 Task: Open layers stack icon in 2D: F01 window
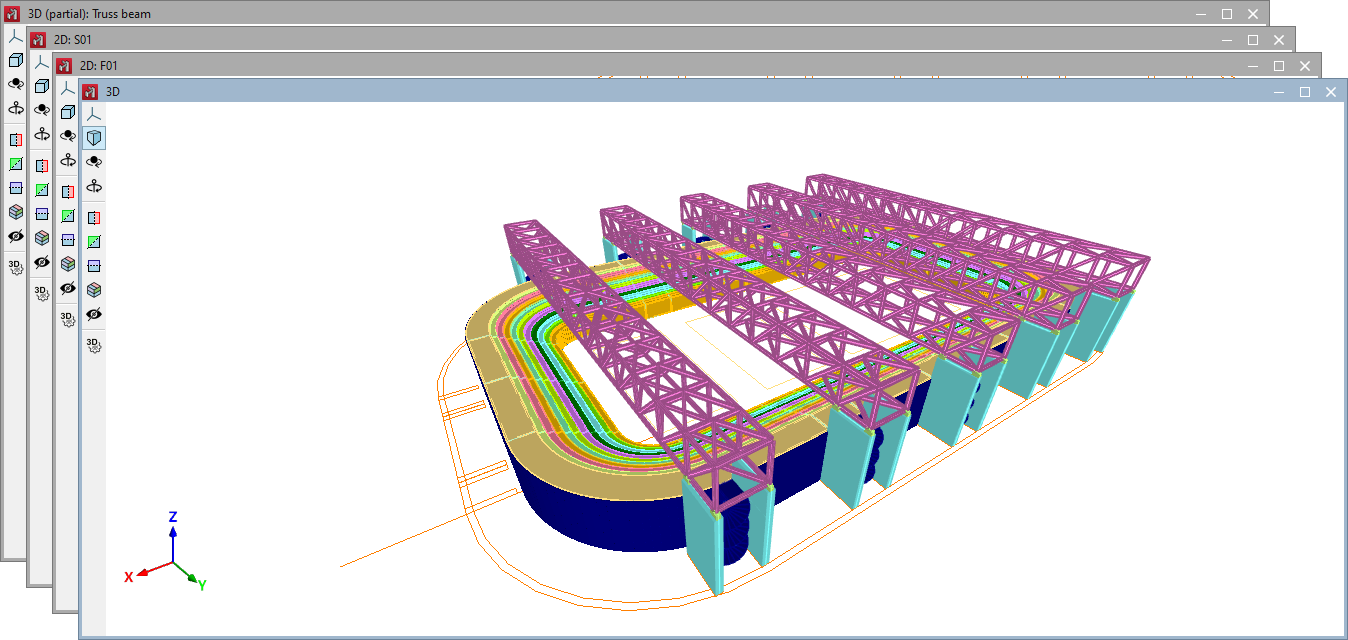tap(68, 264)
